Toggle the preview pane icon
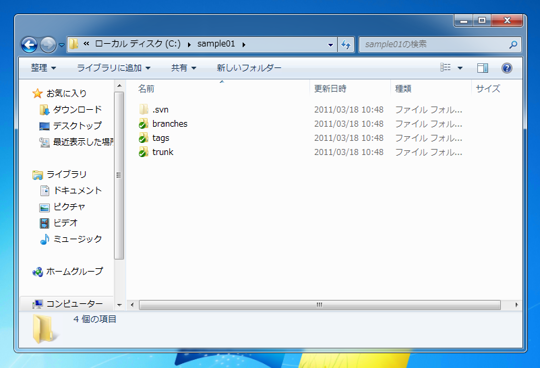The height and width of the screenshot is (368, 540). coord(482,68)
